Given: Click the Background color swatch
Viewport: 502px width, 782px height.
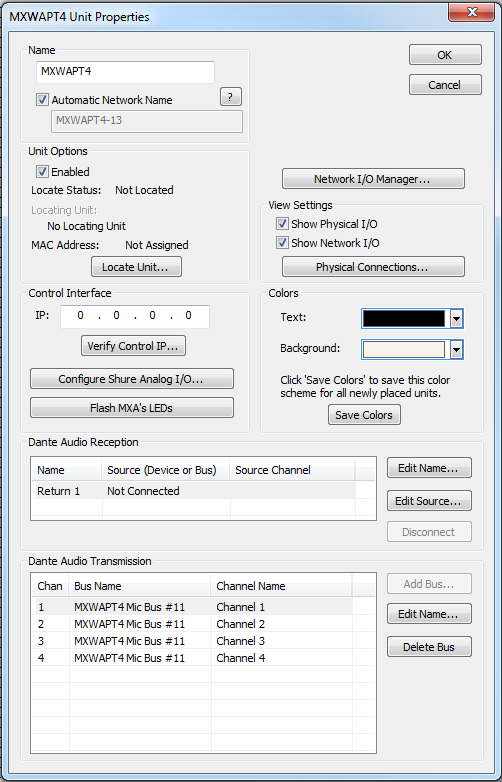Looking at the screenshot, I should 404,349.
